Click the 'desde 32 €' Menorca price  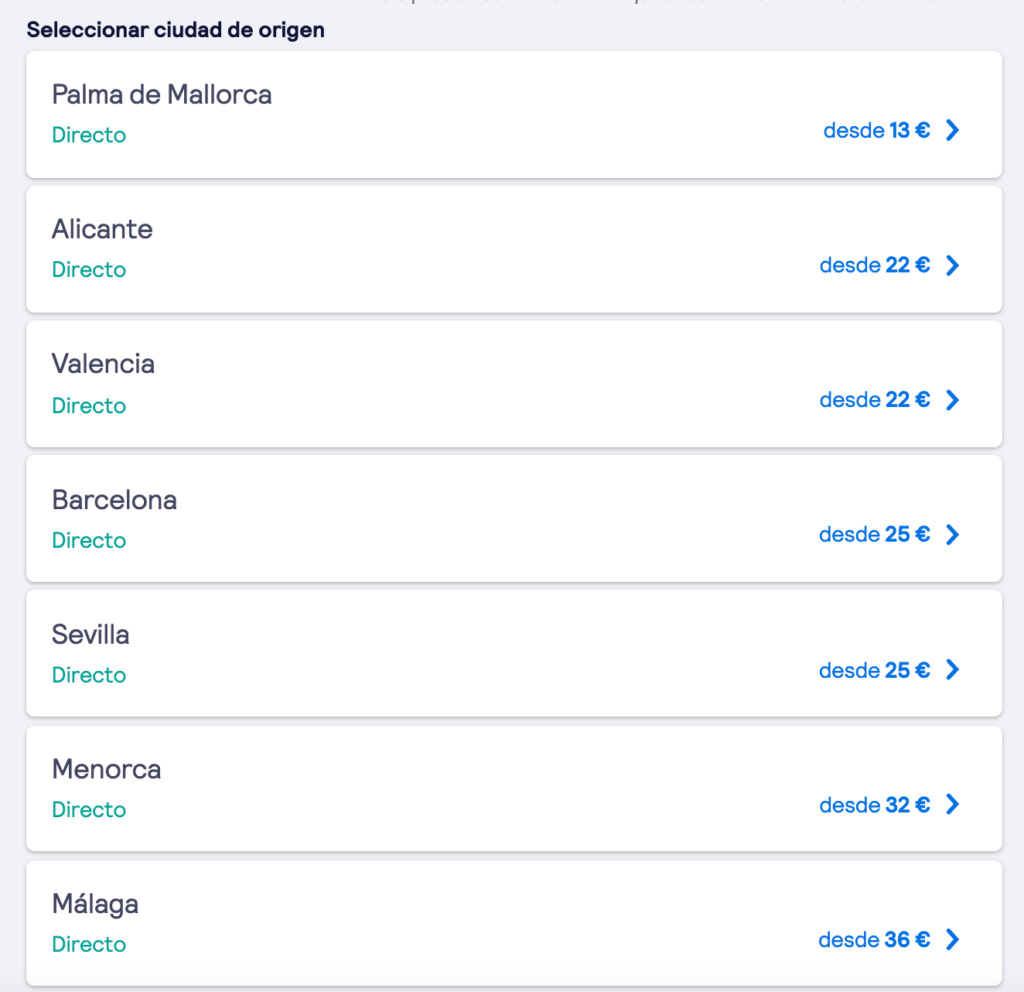874,805
